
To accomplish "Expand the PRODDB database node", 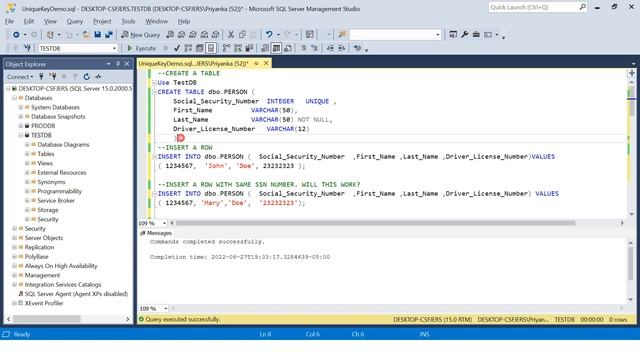I will pos(20,126).
